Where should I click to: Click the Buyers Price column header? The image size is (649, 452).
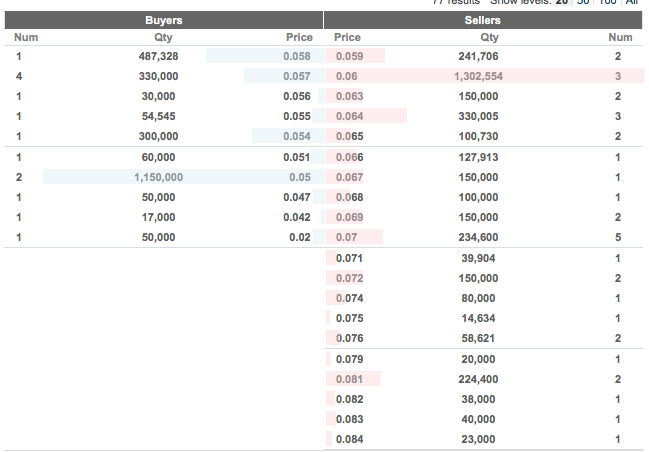click(x=299, y=37)
